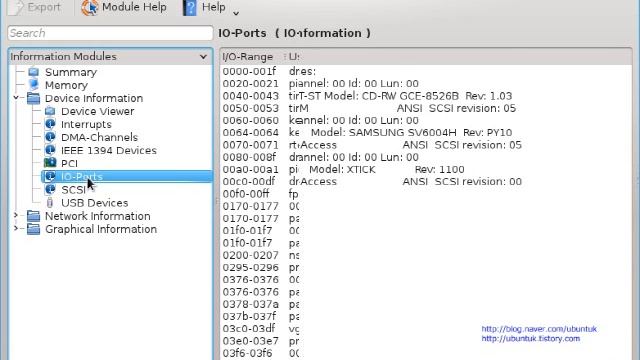Expand the Graphical Information branch
Image resolution: width=640 pixels, height=360 pixels.
point(16,229)
